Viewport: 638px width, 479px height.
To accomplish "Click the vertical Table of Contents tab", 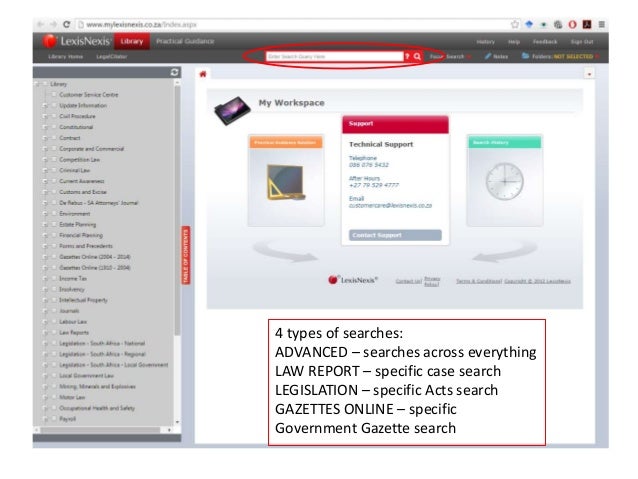I will (x=186, y=255).
